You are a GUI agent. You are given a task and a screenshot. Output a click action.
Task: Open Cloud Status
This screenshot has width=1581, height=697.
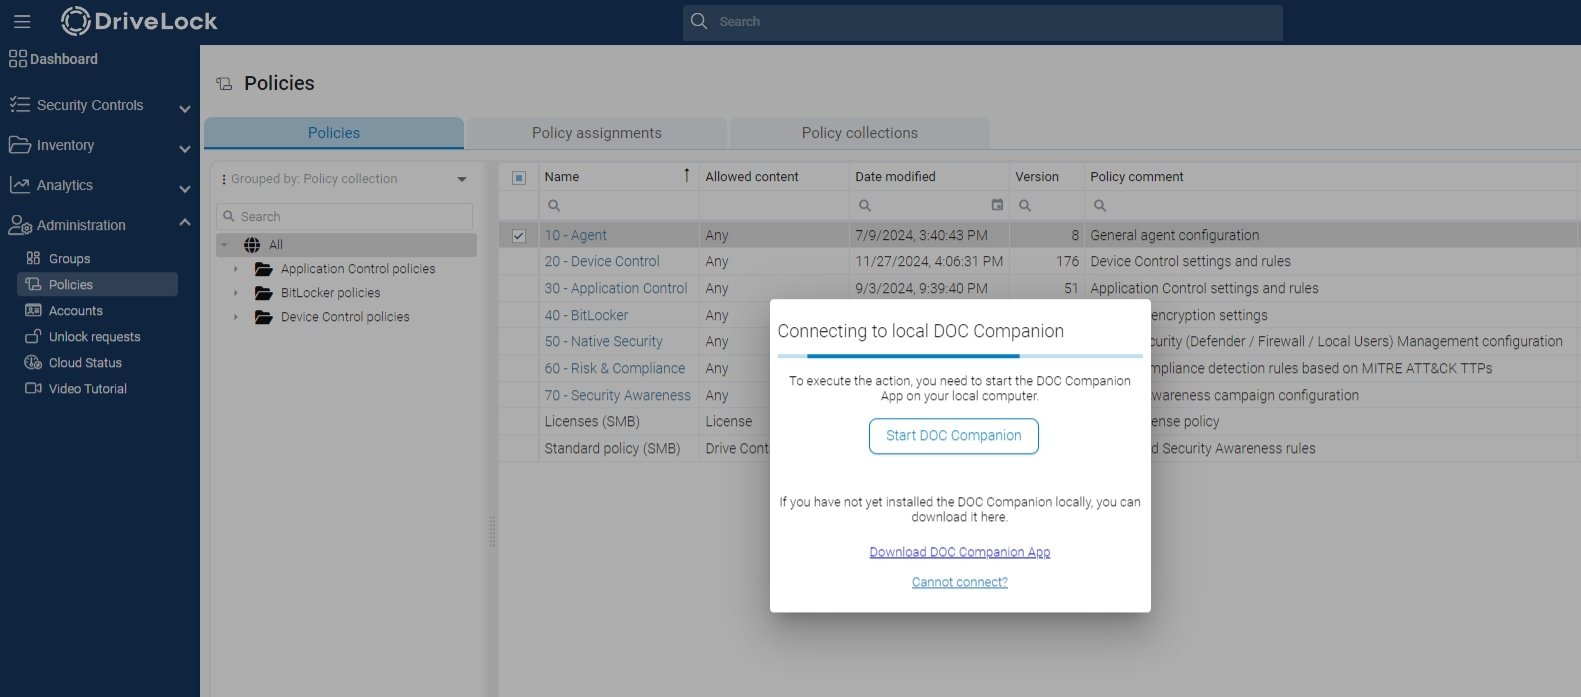(85, 363)
